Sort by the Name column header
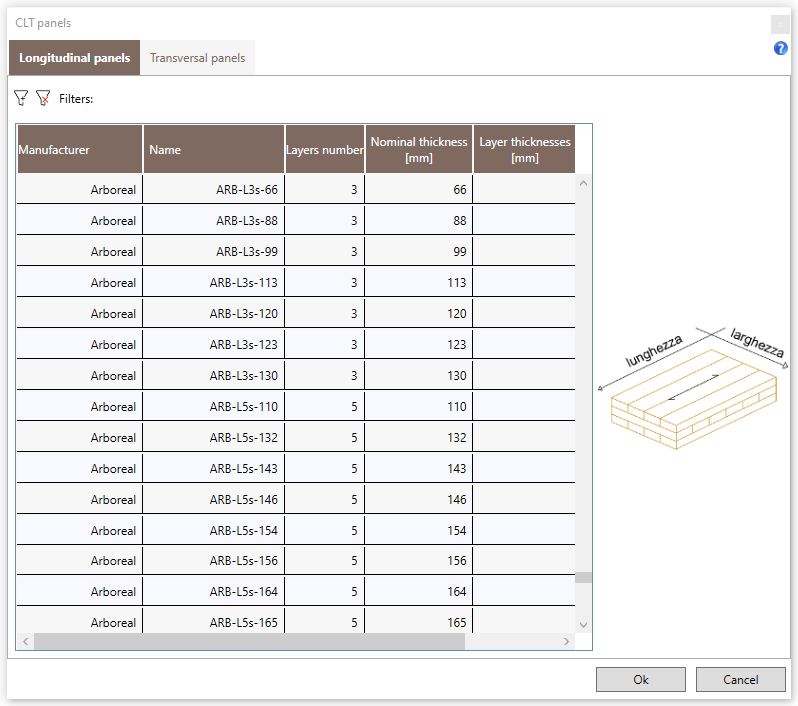The width and height of the screenshot is (798, 706). [x=214, y=150]
